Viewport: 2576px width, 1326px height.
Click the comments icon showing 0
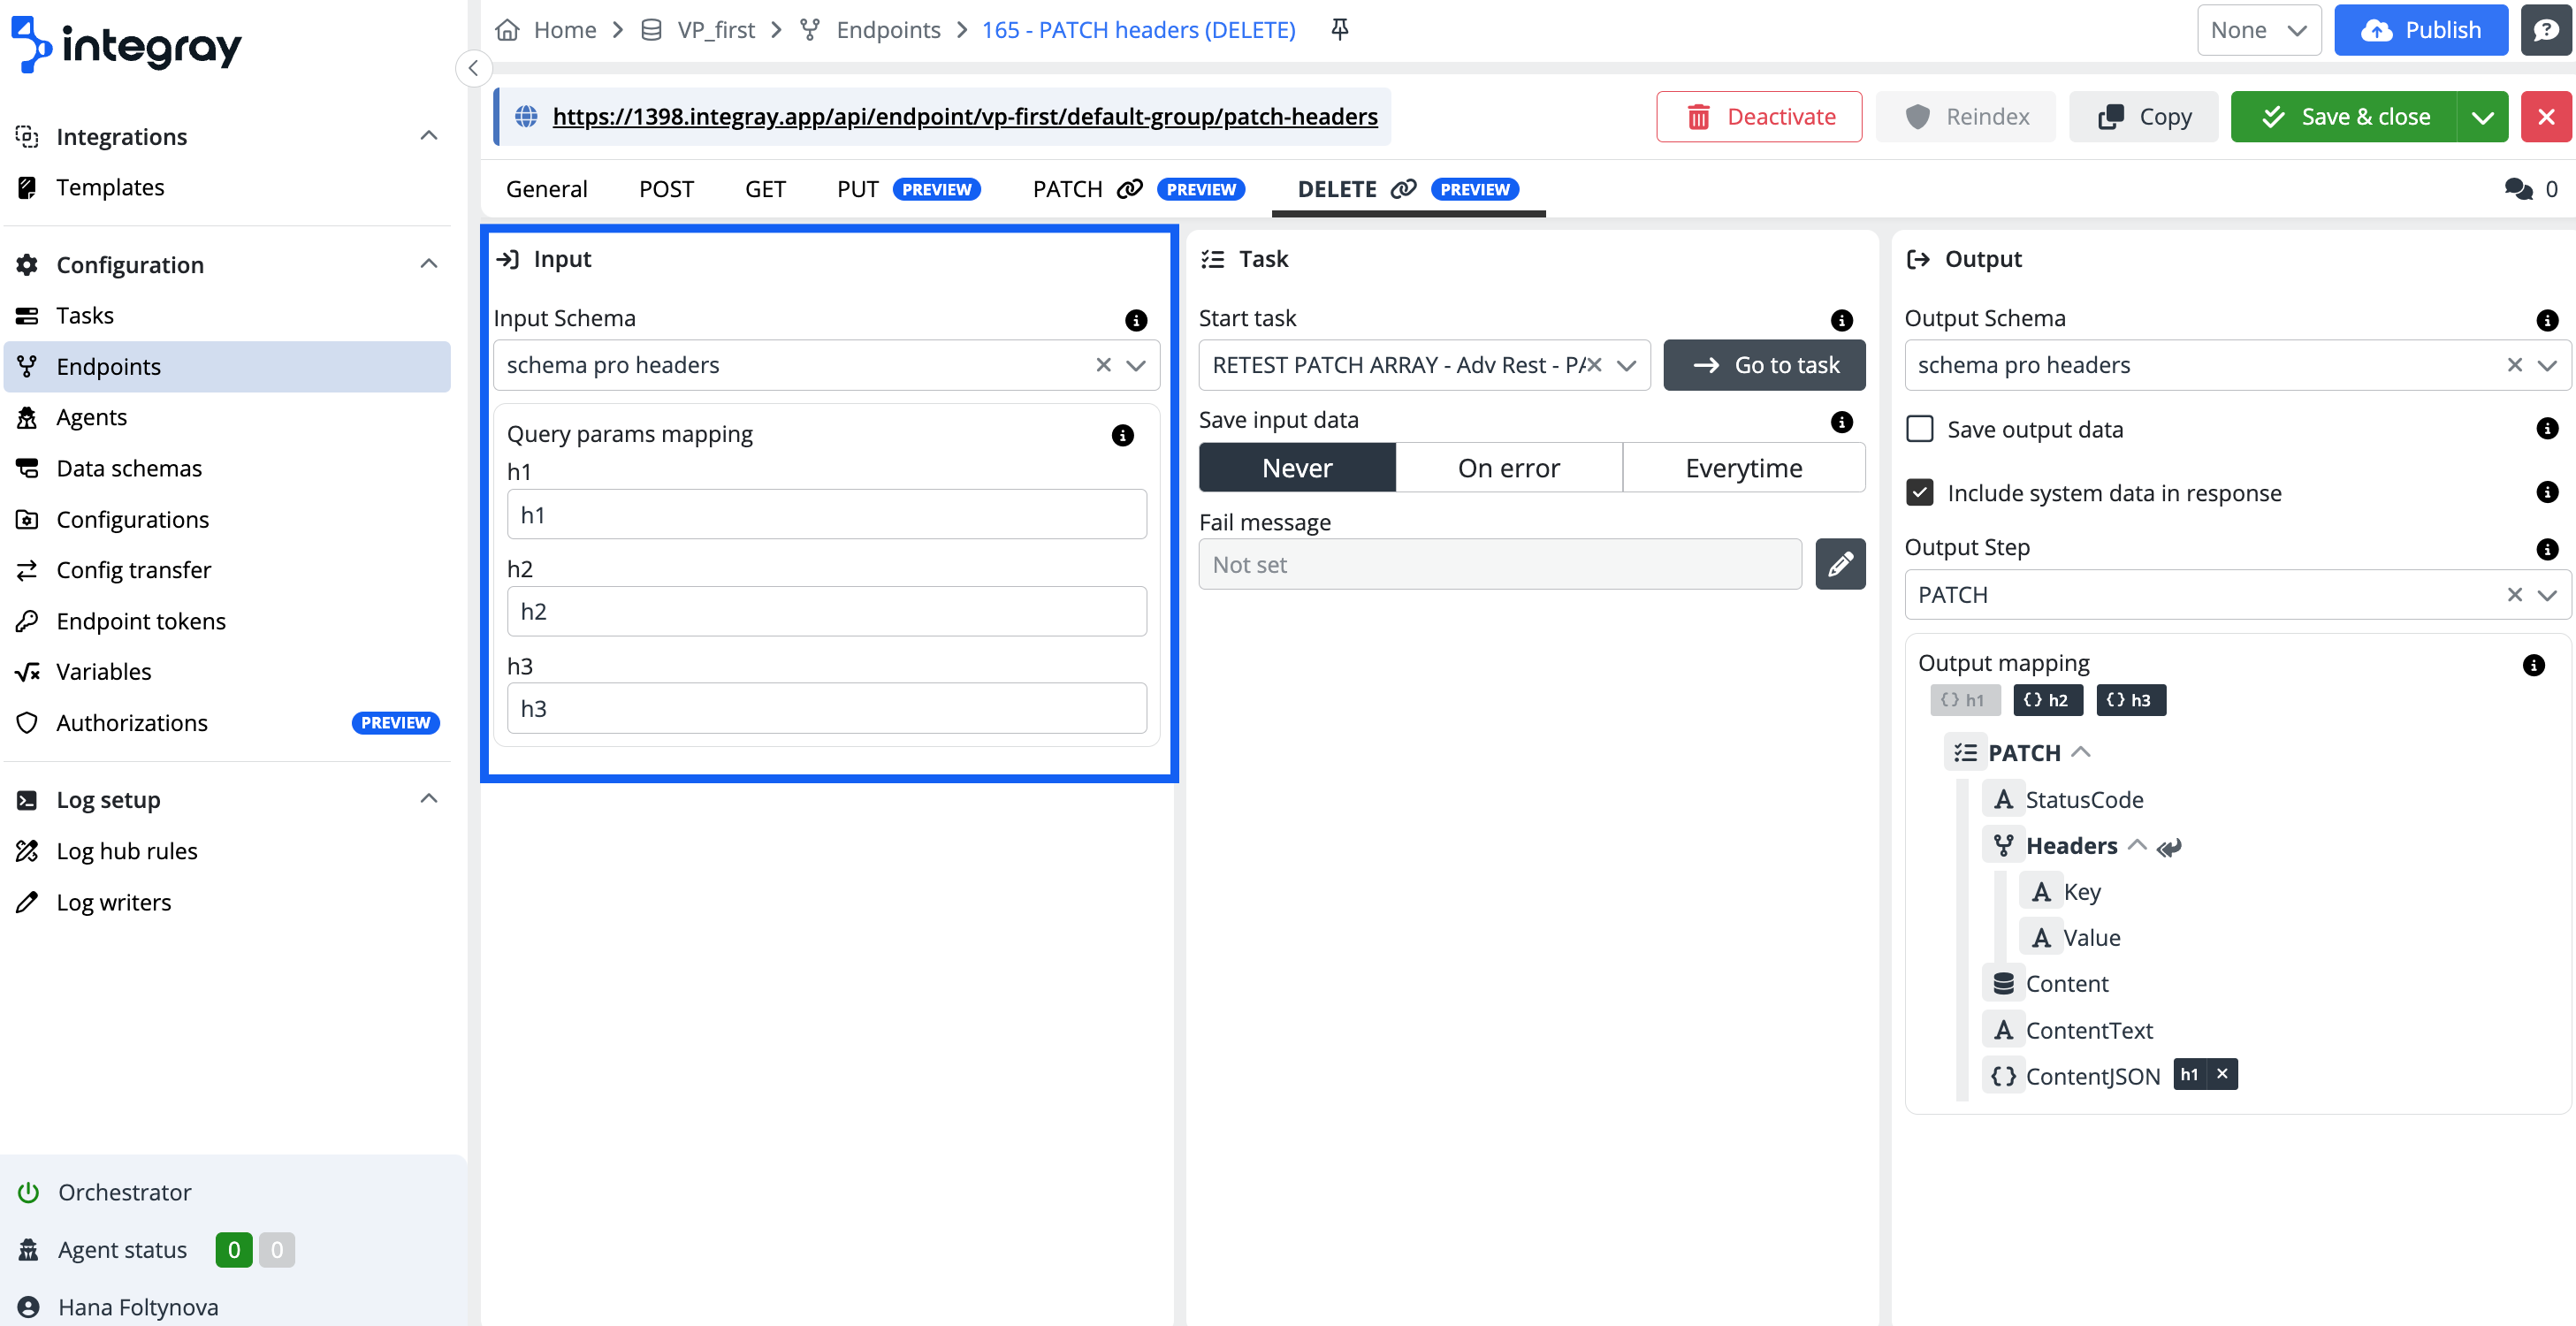tap(2518, 189)
